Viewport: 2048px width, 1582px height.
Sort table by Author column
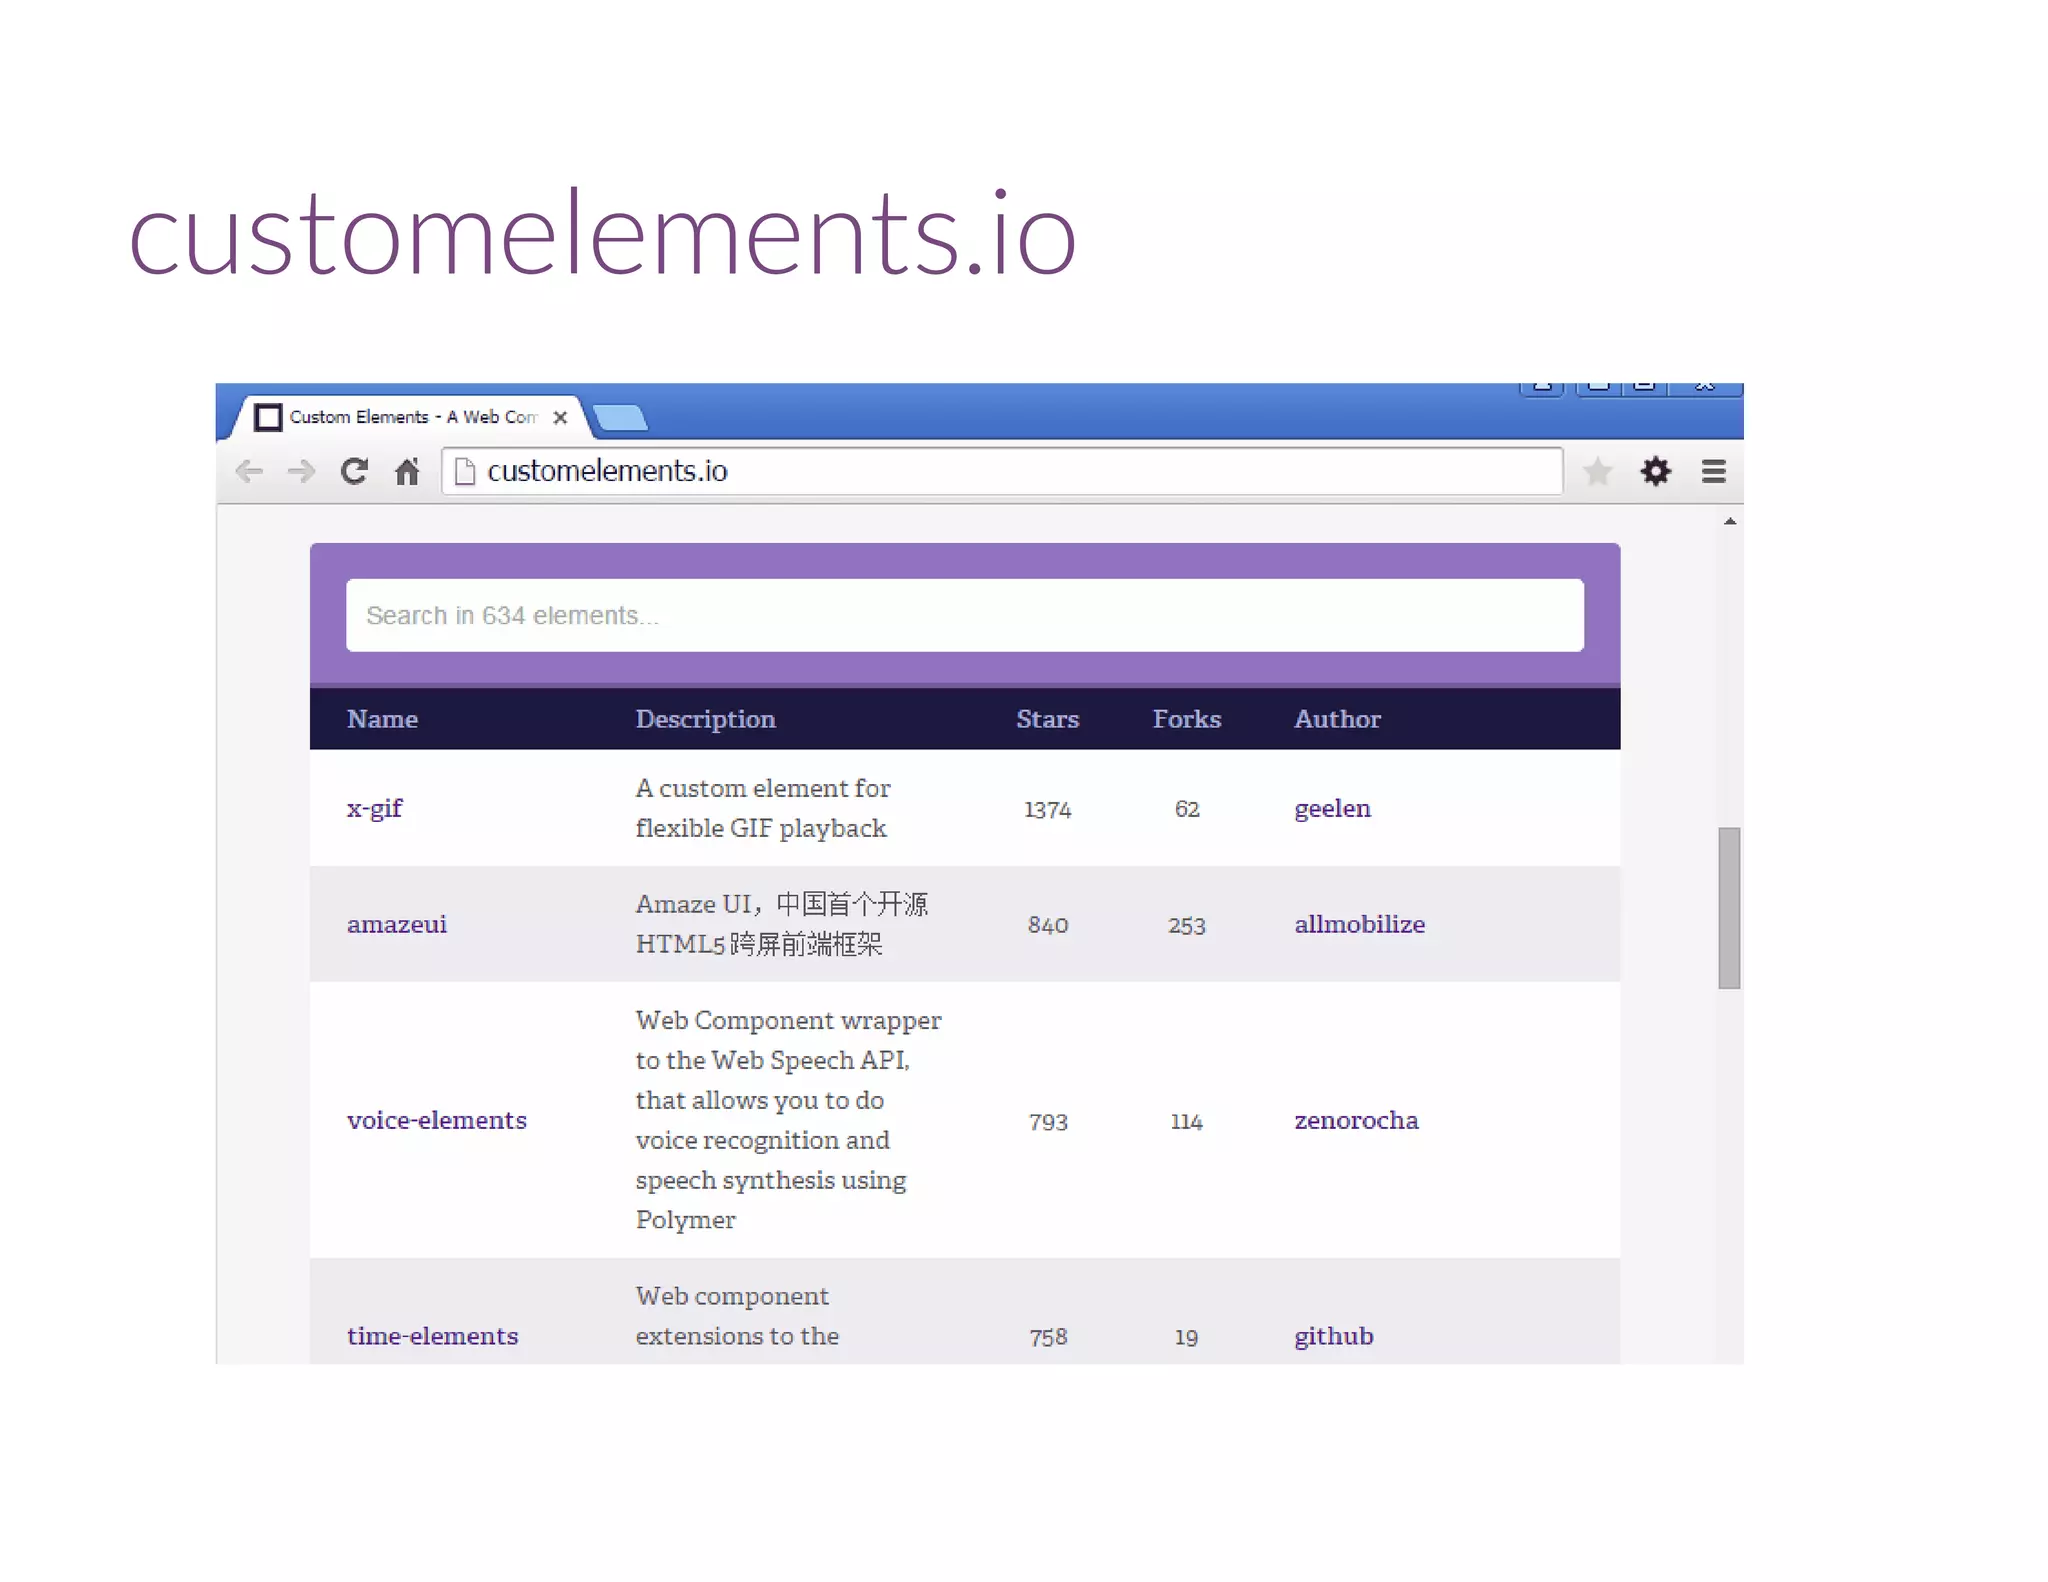click(1337, 719)
